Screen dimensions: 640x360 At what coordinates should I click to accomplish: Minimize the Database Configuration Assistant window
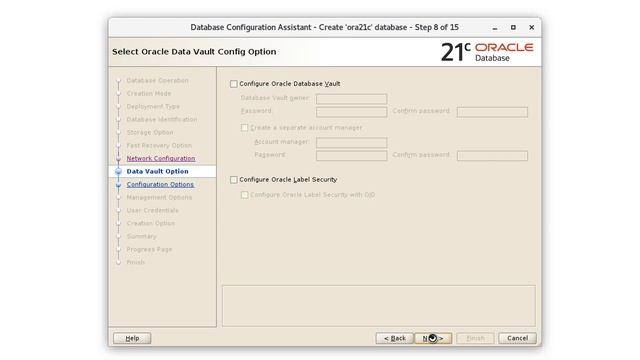click(495, 28)
